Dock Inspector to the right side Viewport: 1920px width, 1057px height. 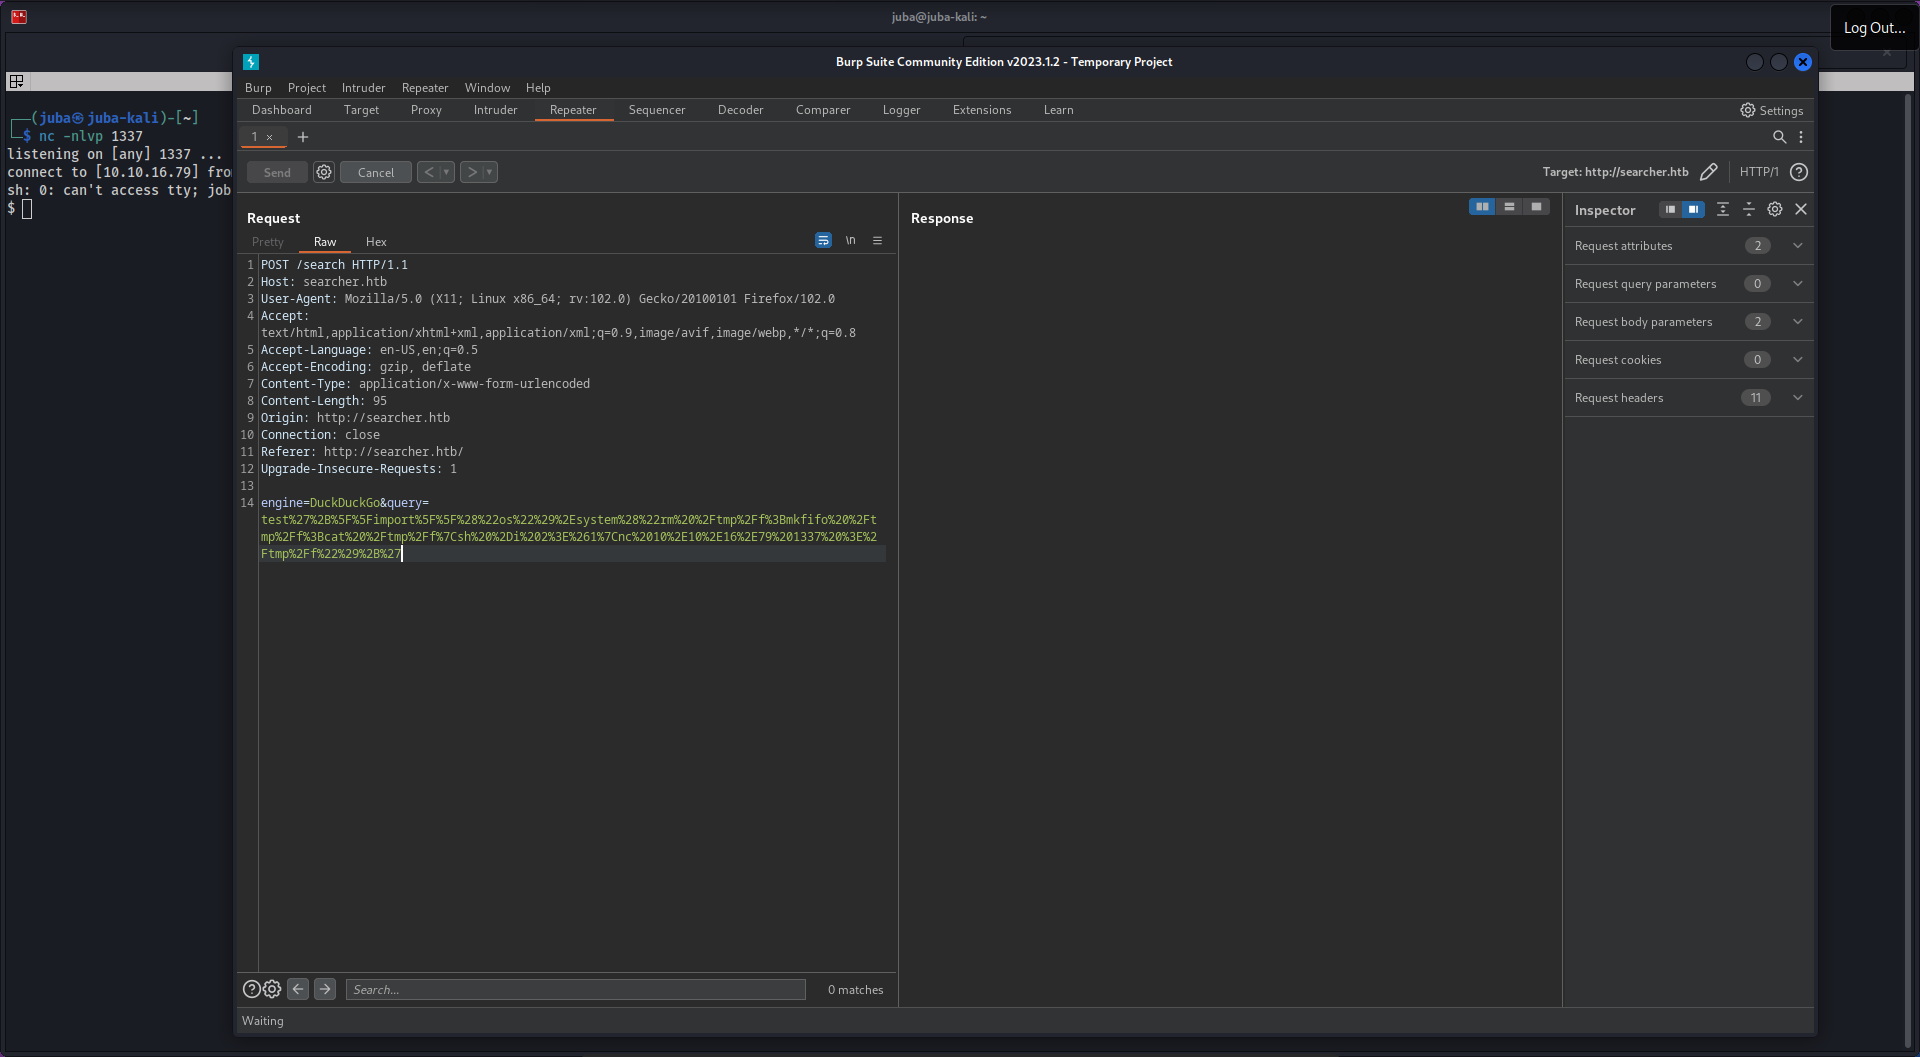[x=1693, y=209]
